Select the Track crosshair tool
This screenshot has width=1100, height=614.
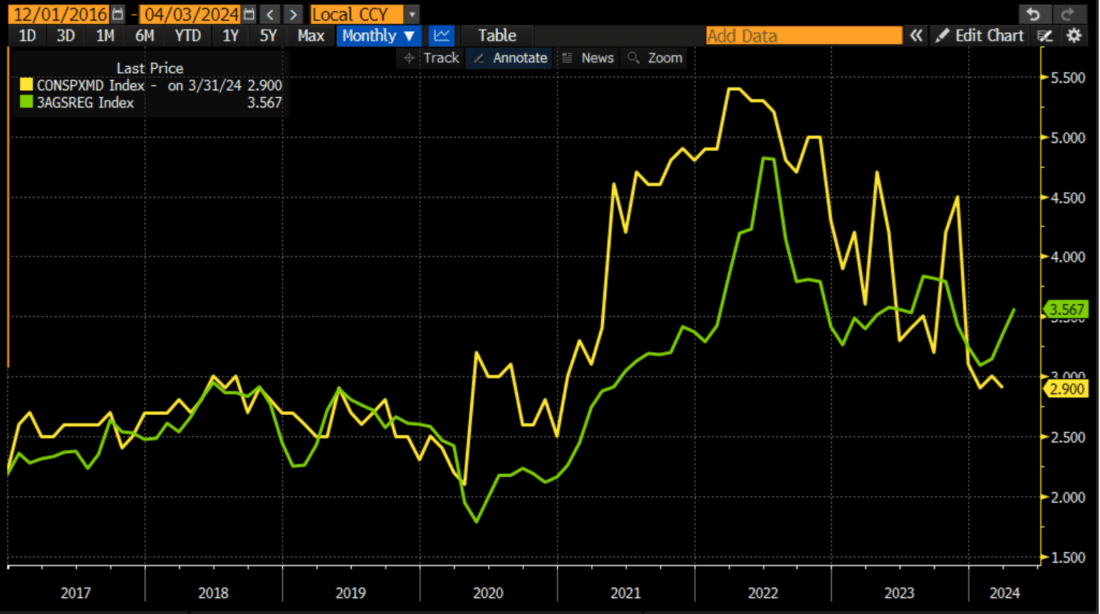click(433, 57)
